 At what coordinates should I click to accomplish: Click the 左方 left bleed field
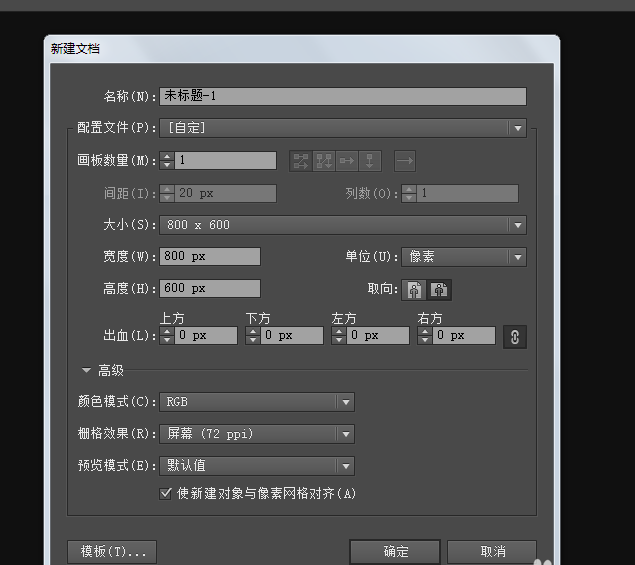pos(378,335)
